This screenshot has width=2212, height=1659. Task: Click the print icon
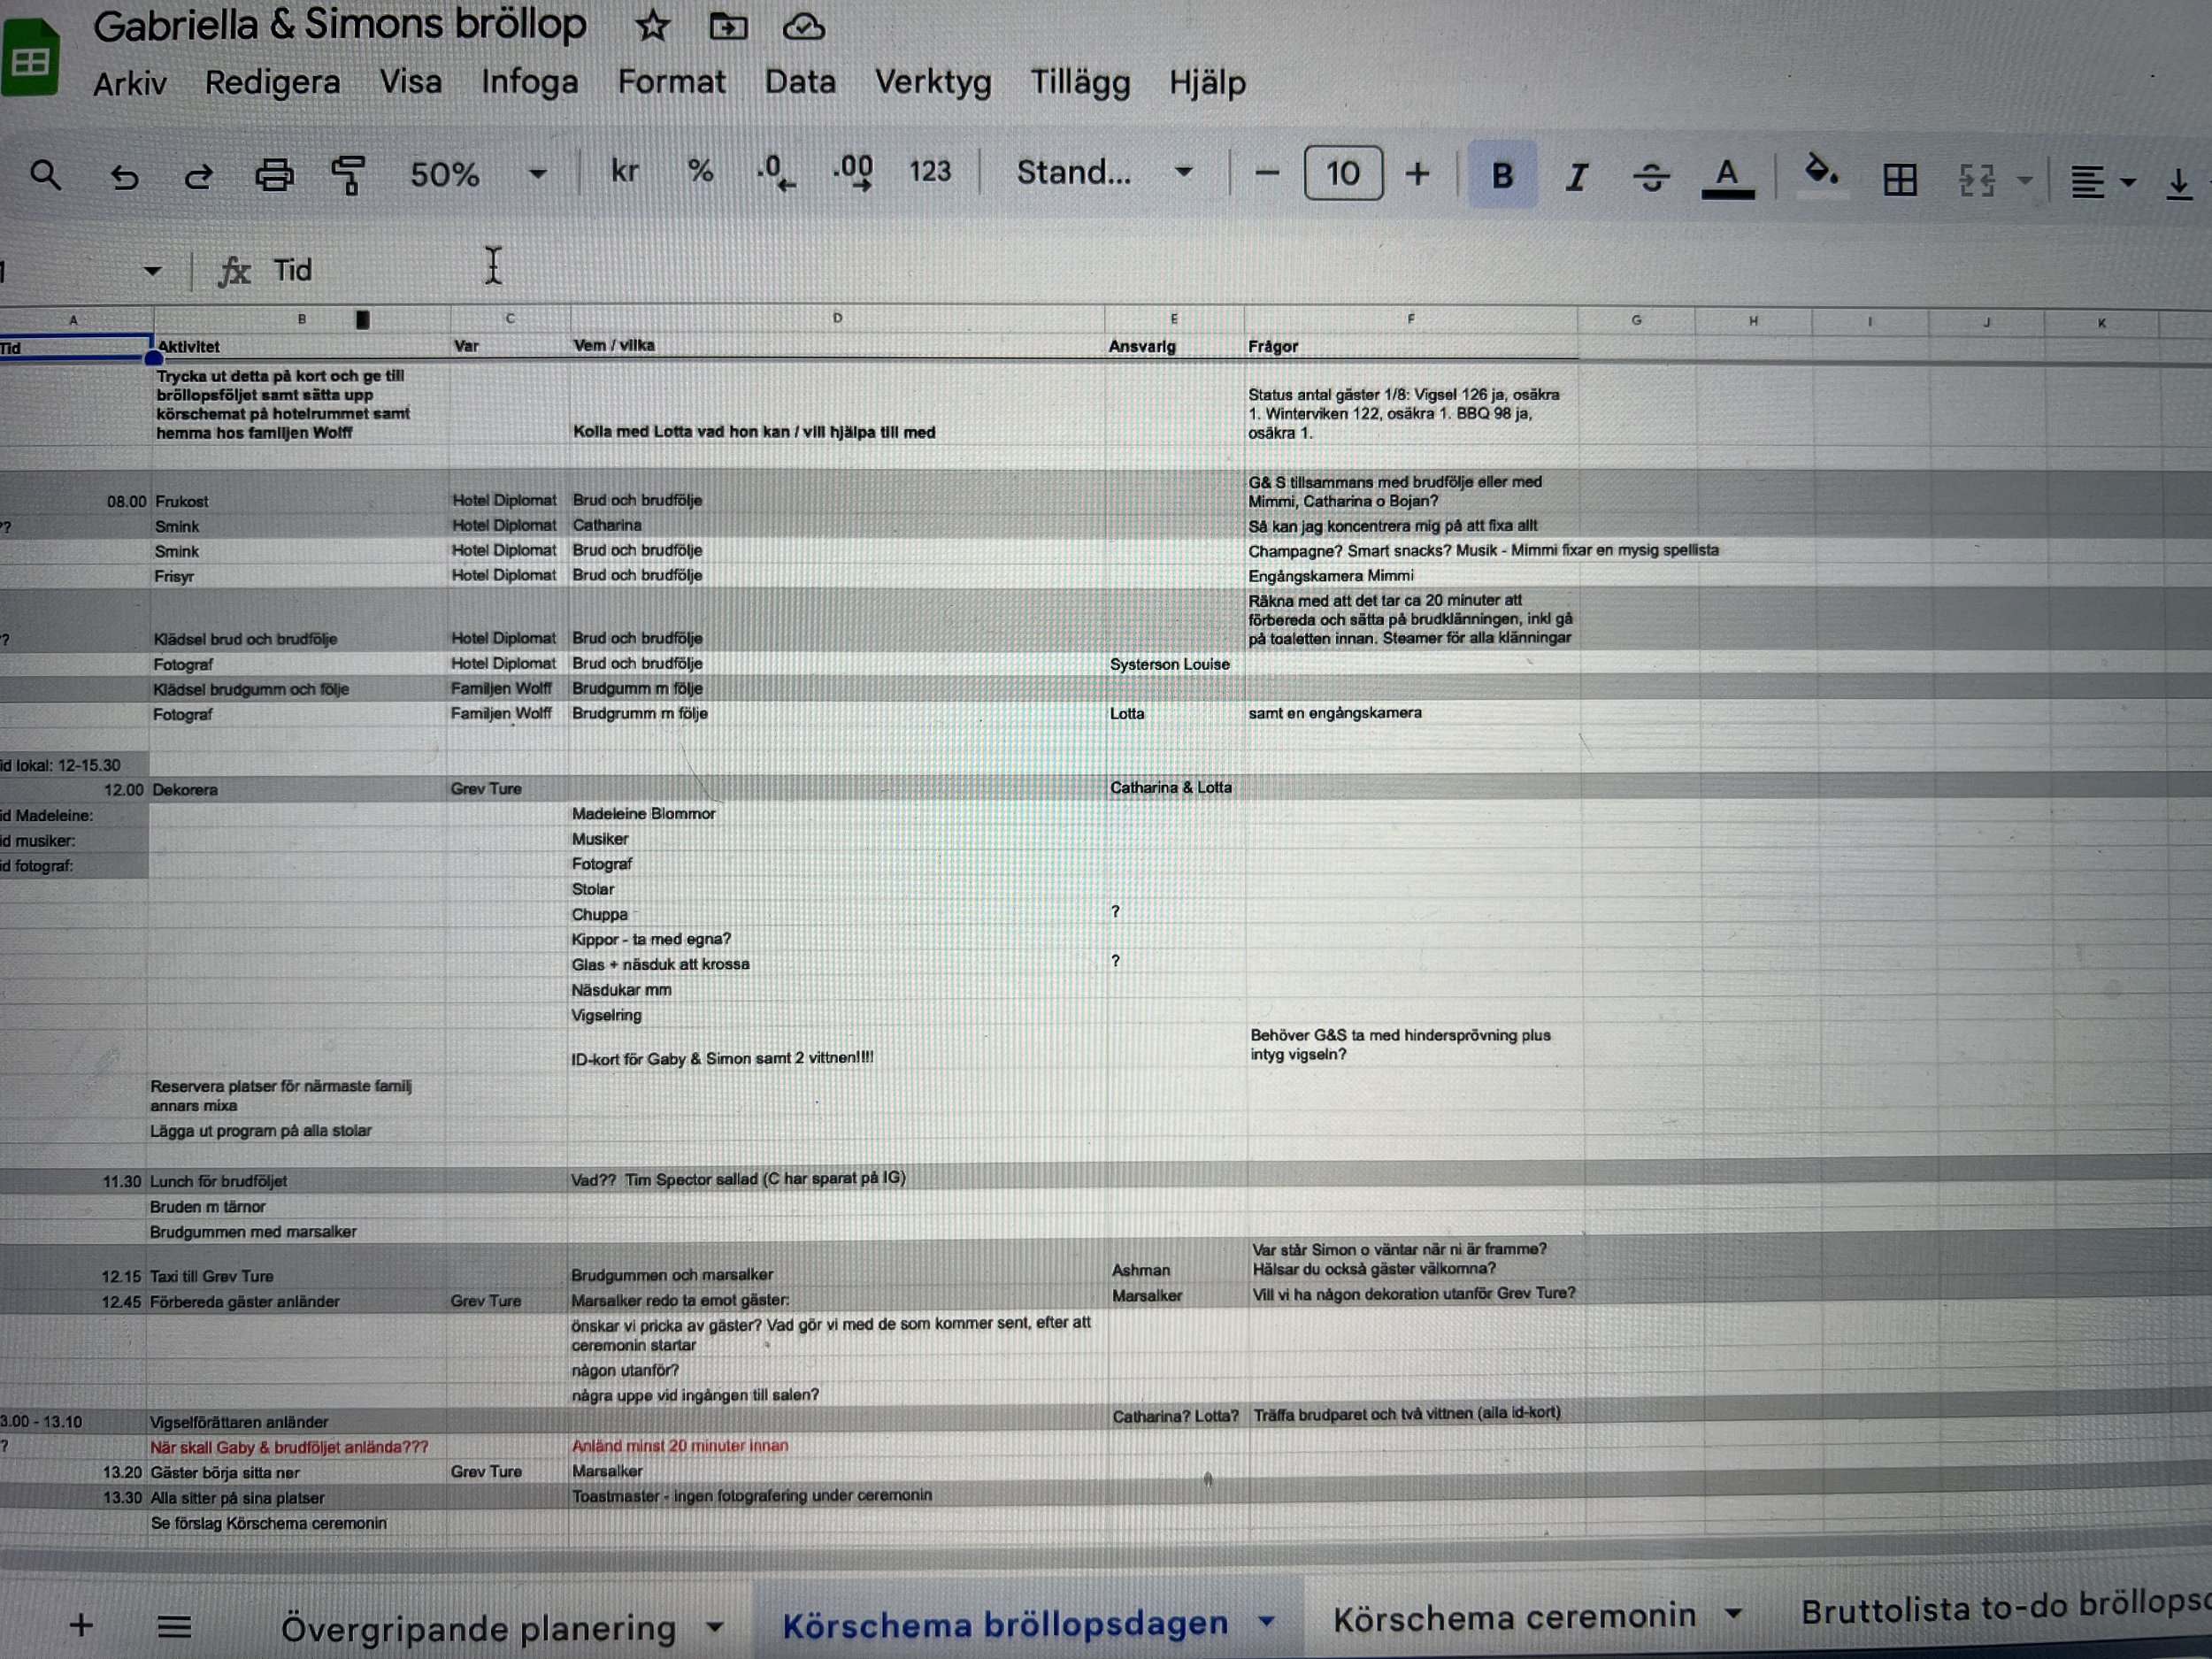pos(274,176)
